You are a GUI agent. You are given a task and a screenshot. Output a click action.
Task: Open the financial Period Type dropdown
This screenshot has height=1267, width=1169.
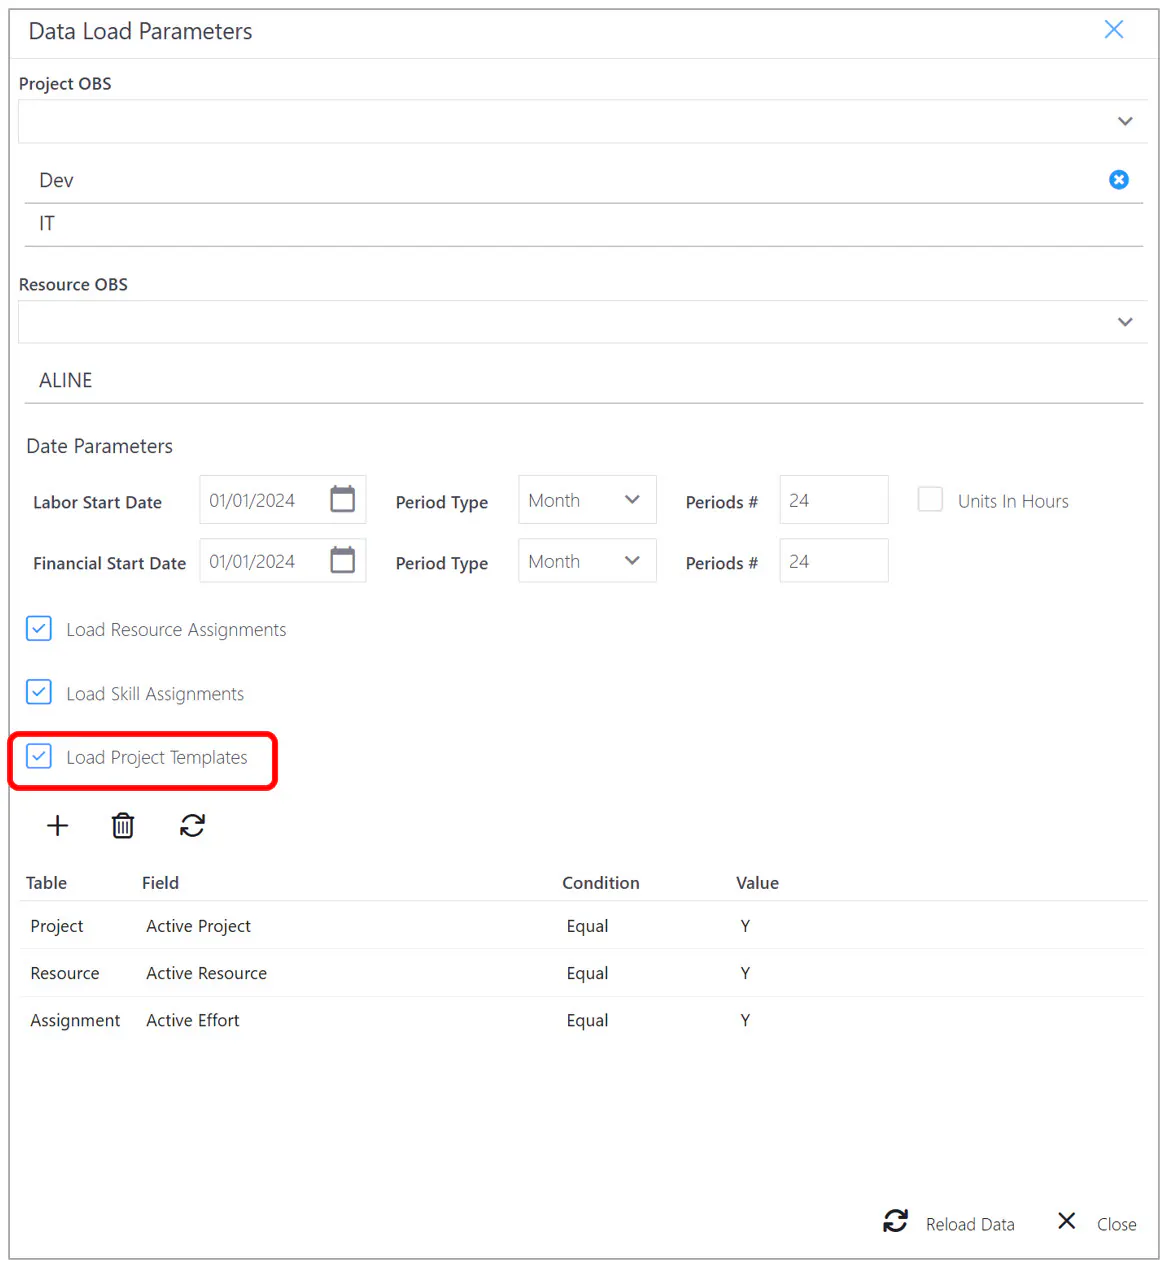pyautogui.click(x=587, y=561)
